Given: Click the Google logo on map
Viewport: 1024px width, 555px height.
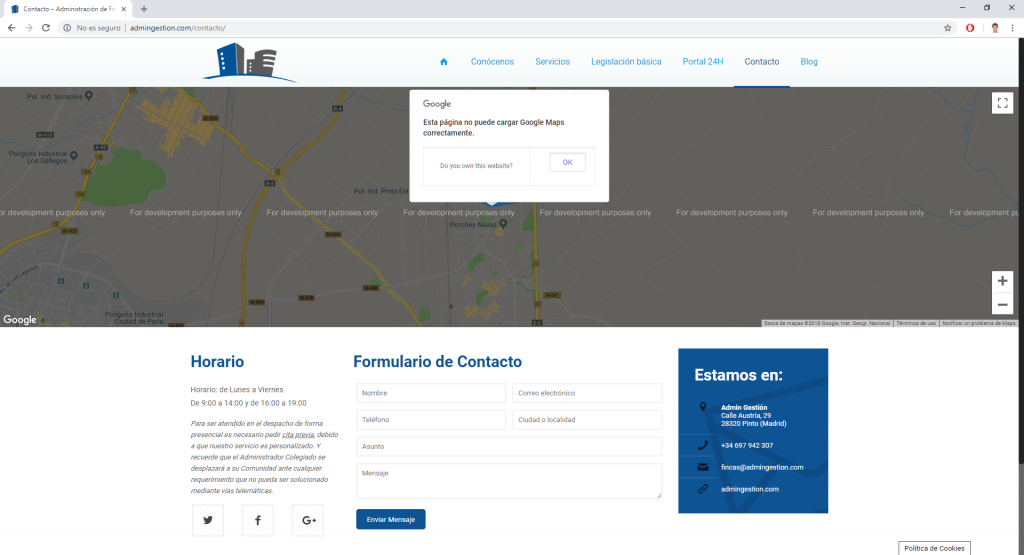Looking at the screenshot, I should 20,320.
